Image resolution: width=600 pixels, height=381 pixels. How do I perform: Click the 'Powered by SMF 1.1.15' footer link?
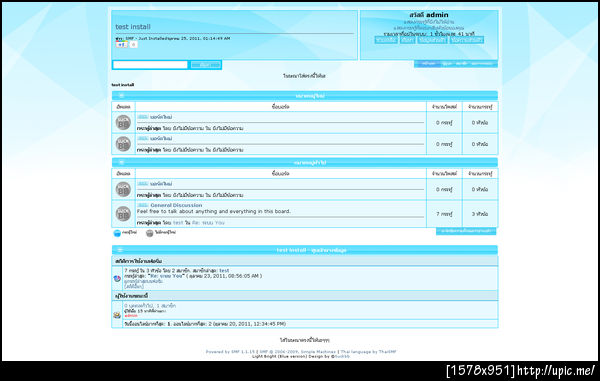230,352
